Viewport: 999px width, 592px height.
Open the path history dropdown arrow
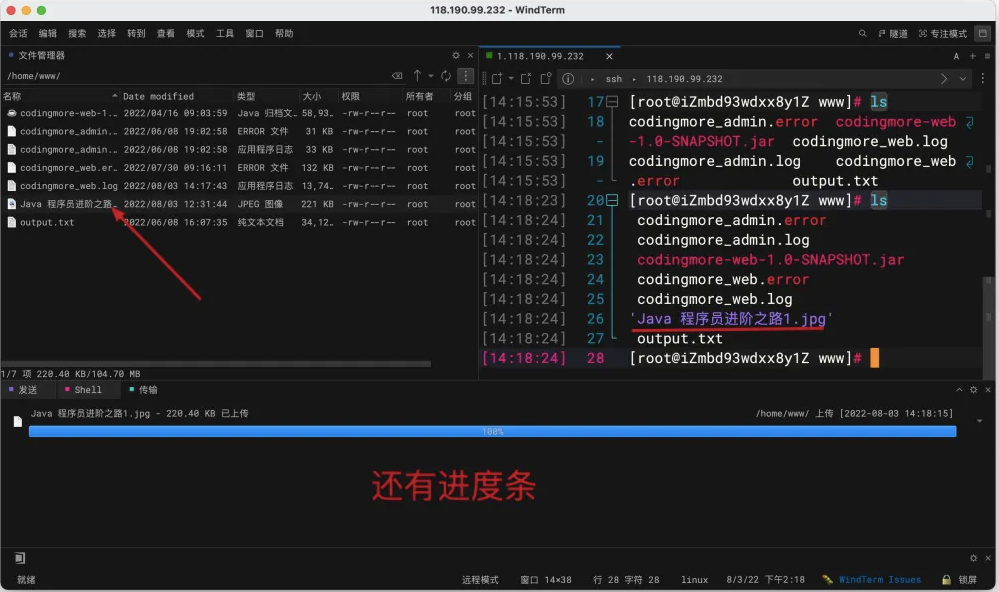tap(431, 75)
